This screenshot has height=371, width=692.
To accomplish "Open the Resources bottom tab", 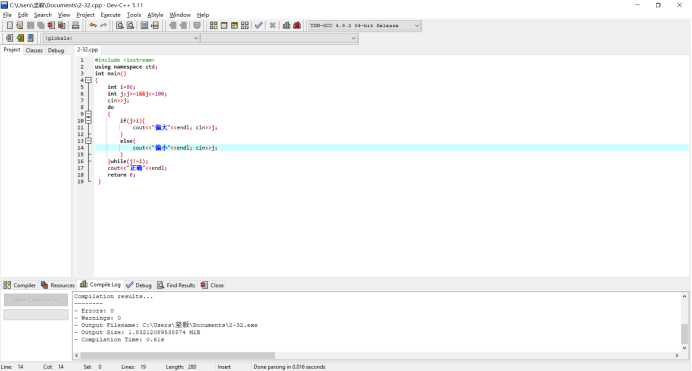I will pyautogui.click(x=58, y=285).
